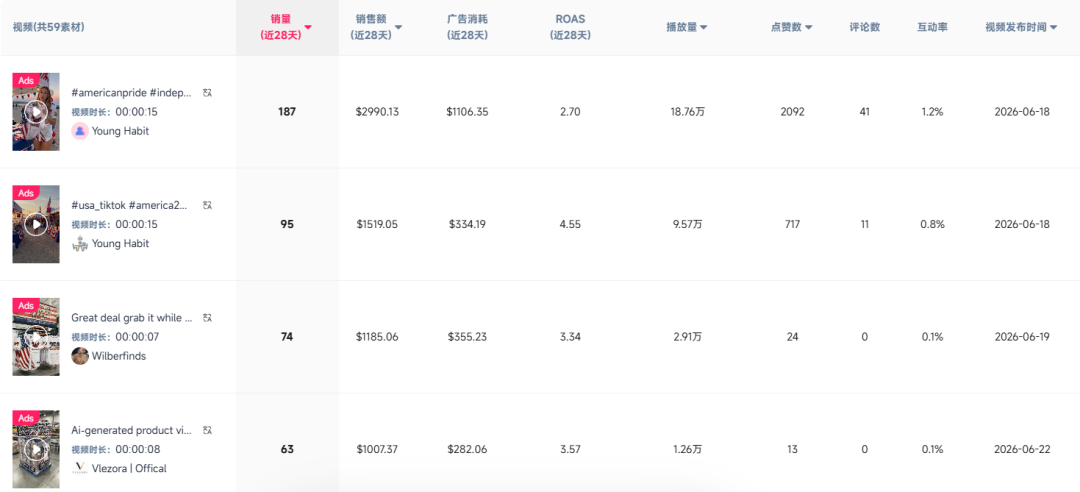Translate the Ai-generated product video title
The height and width of the screenshot is (492, 1080).
pyautogui.click(x=207, y=430)
